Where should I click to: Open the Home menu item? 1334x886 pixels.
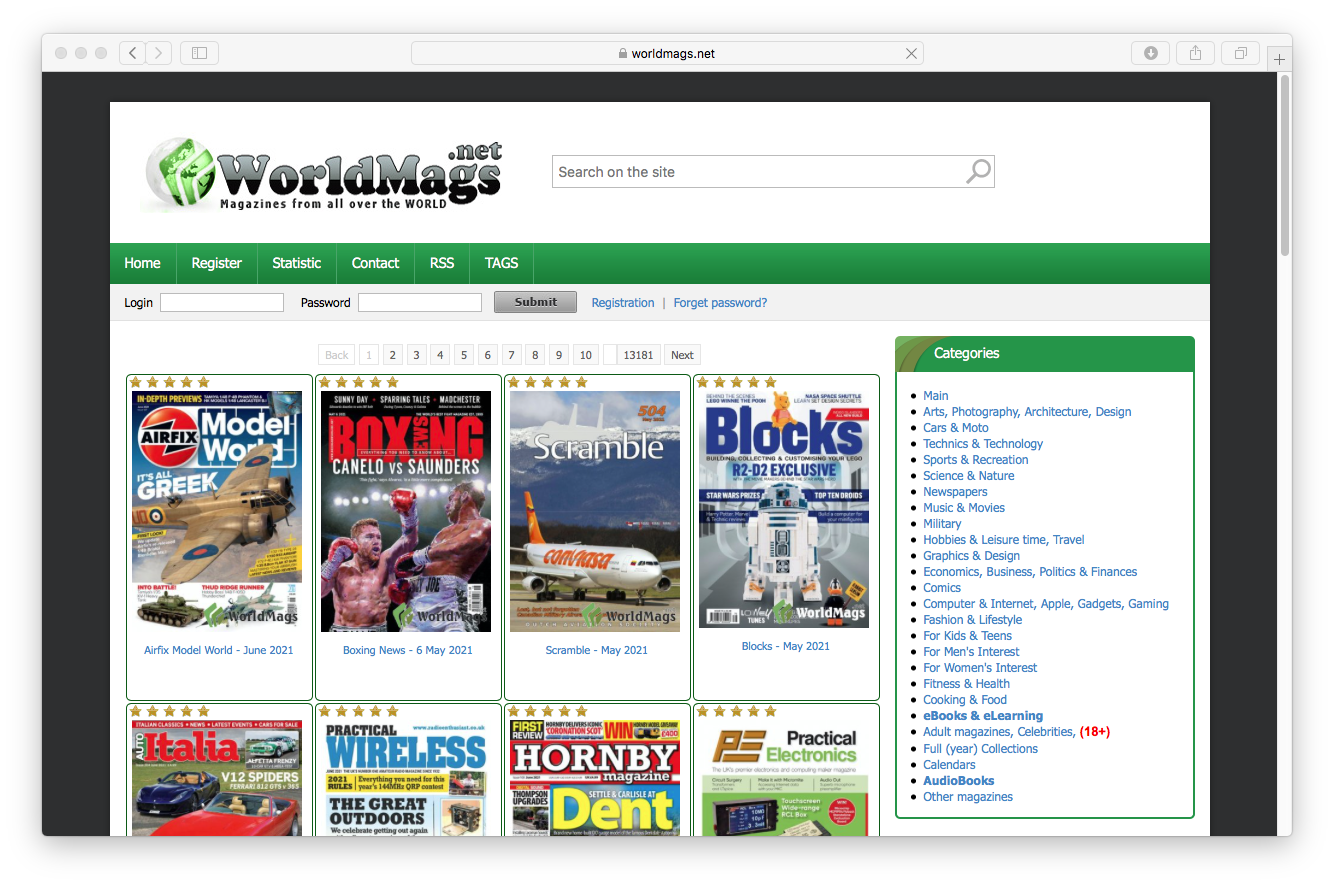point(142,263)
